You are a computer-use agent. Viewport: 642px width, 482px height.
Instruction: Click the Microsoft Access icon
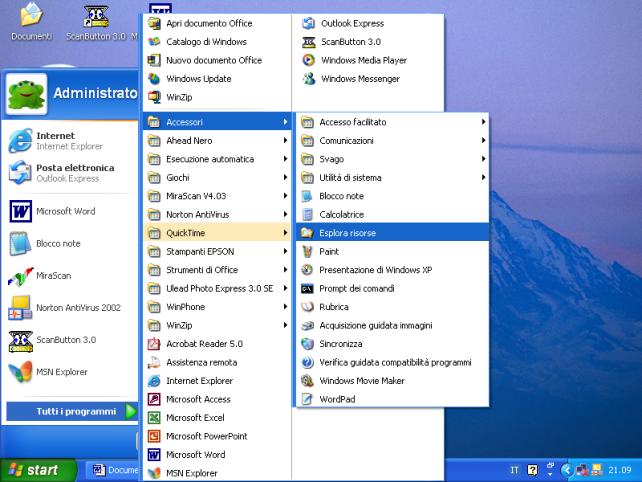click(x=154, y=399)
